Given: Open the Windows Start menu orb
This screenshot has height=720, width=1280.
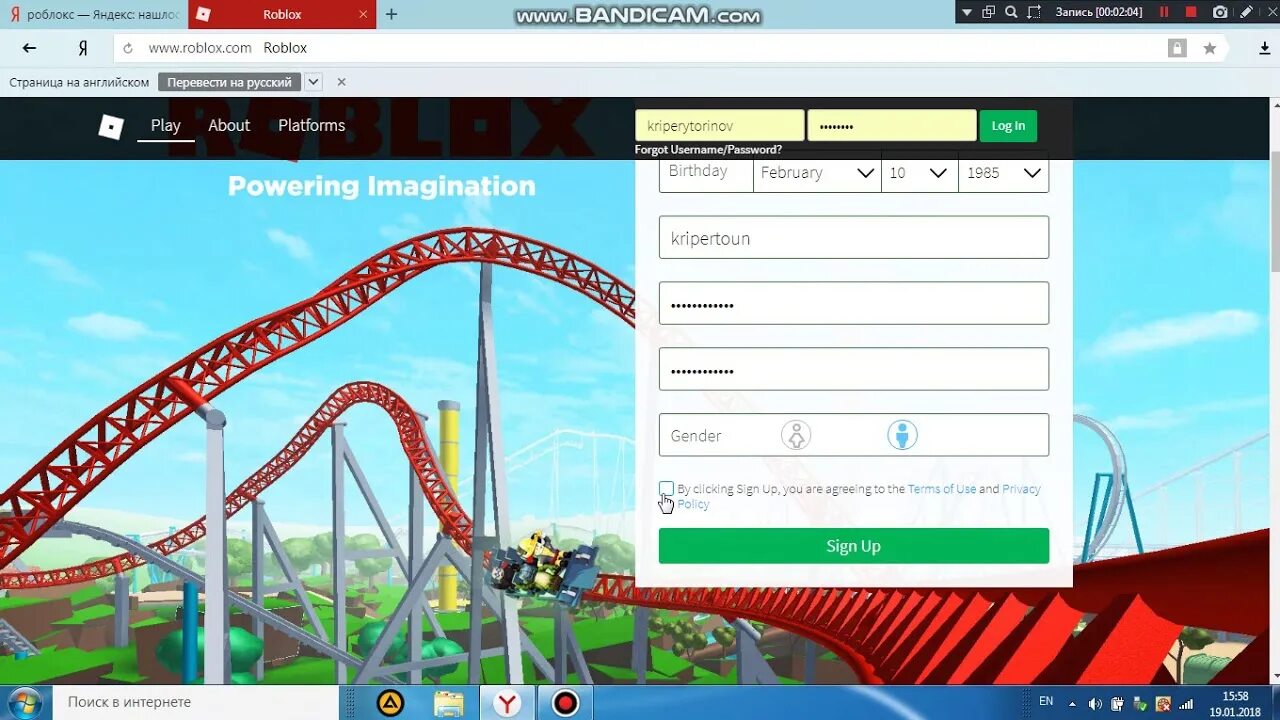Looking at the screenshot, I should click(x=24, y=702).
